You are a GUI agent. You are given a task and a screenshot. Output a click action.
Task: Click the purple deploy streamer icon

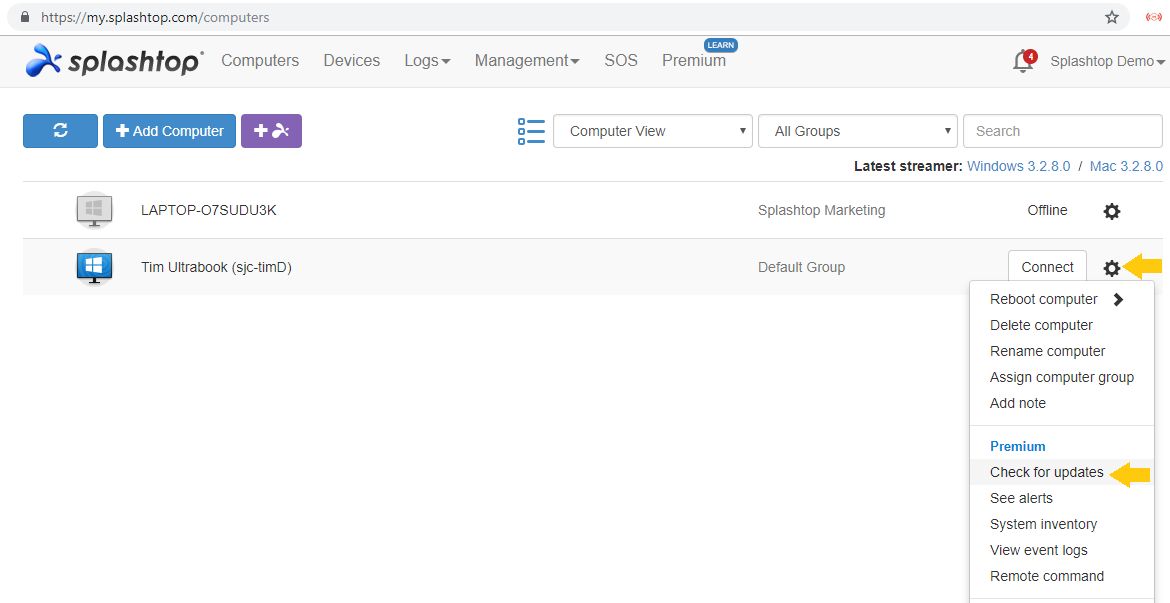tap(271, 130)
